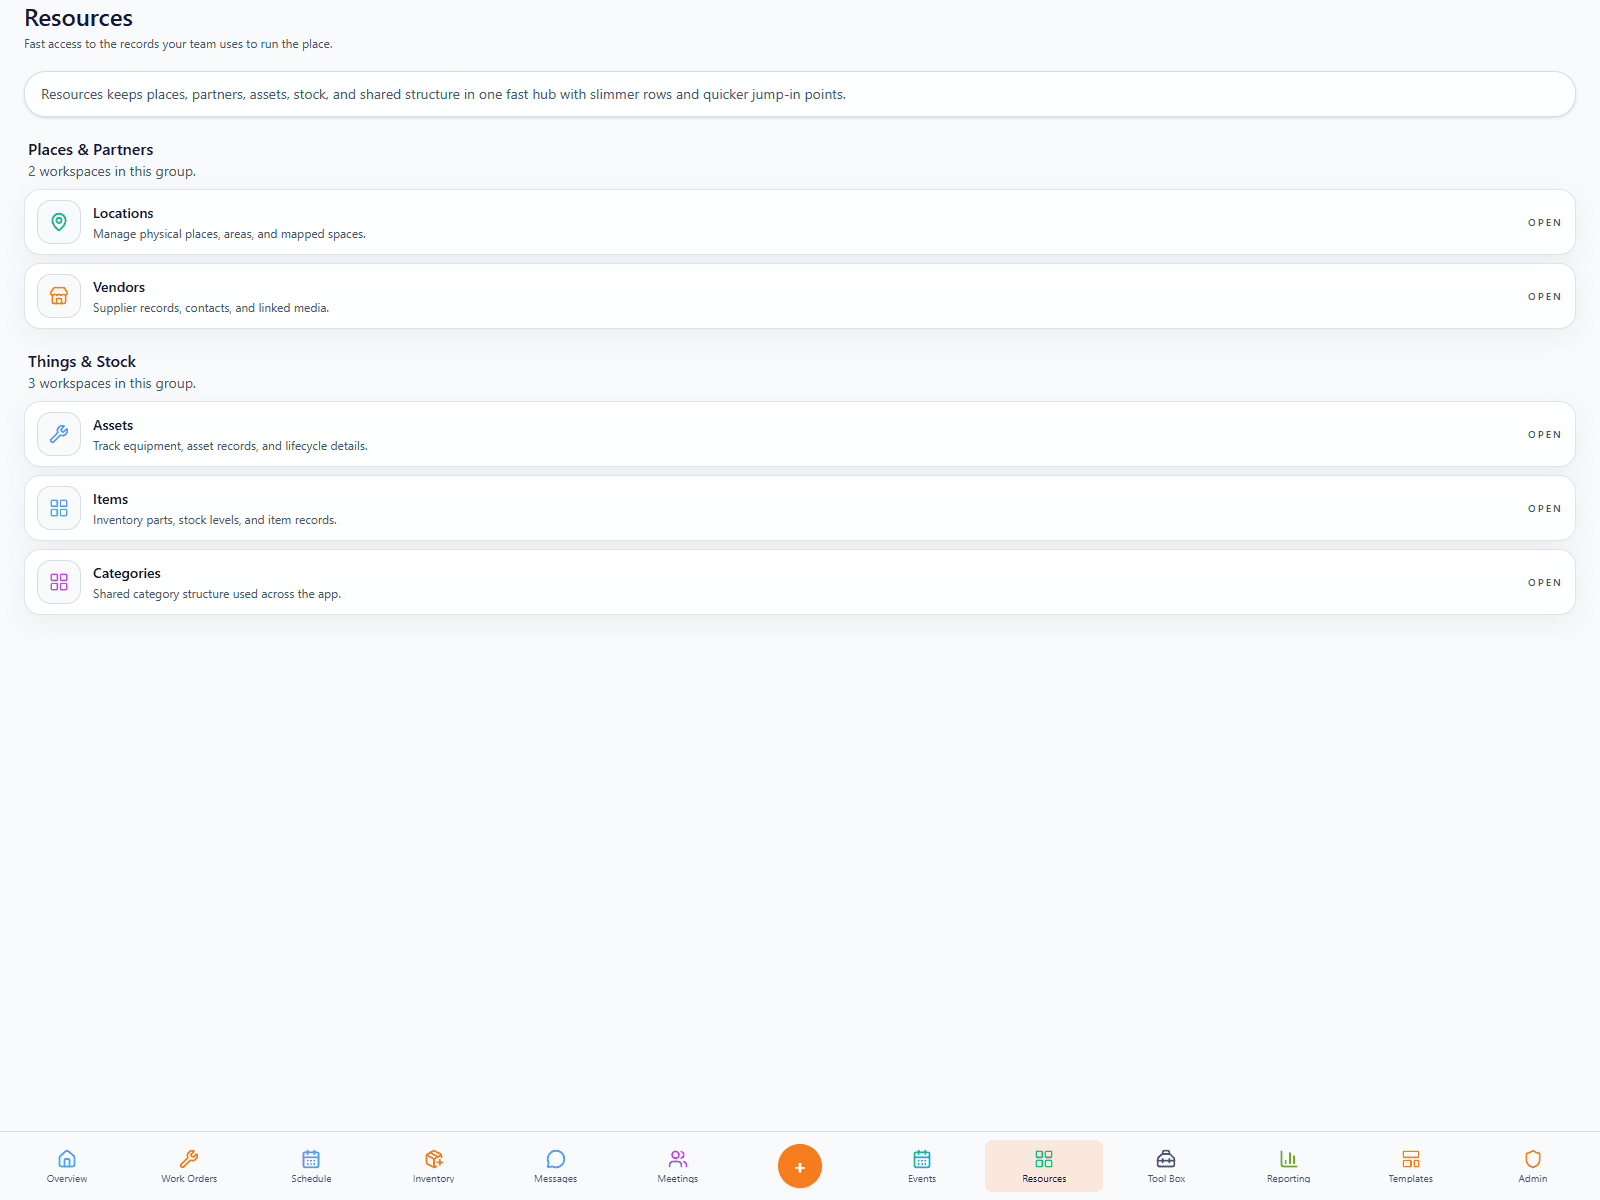Select the Assets wrench icon
The height and width of the screenshot is (1200, 1600).
click(x=58, y=434)
